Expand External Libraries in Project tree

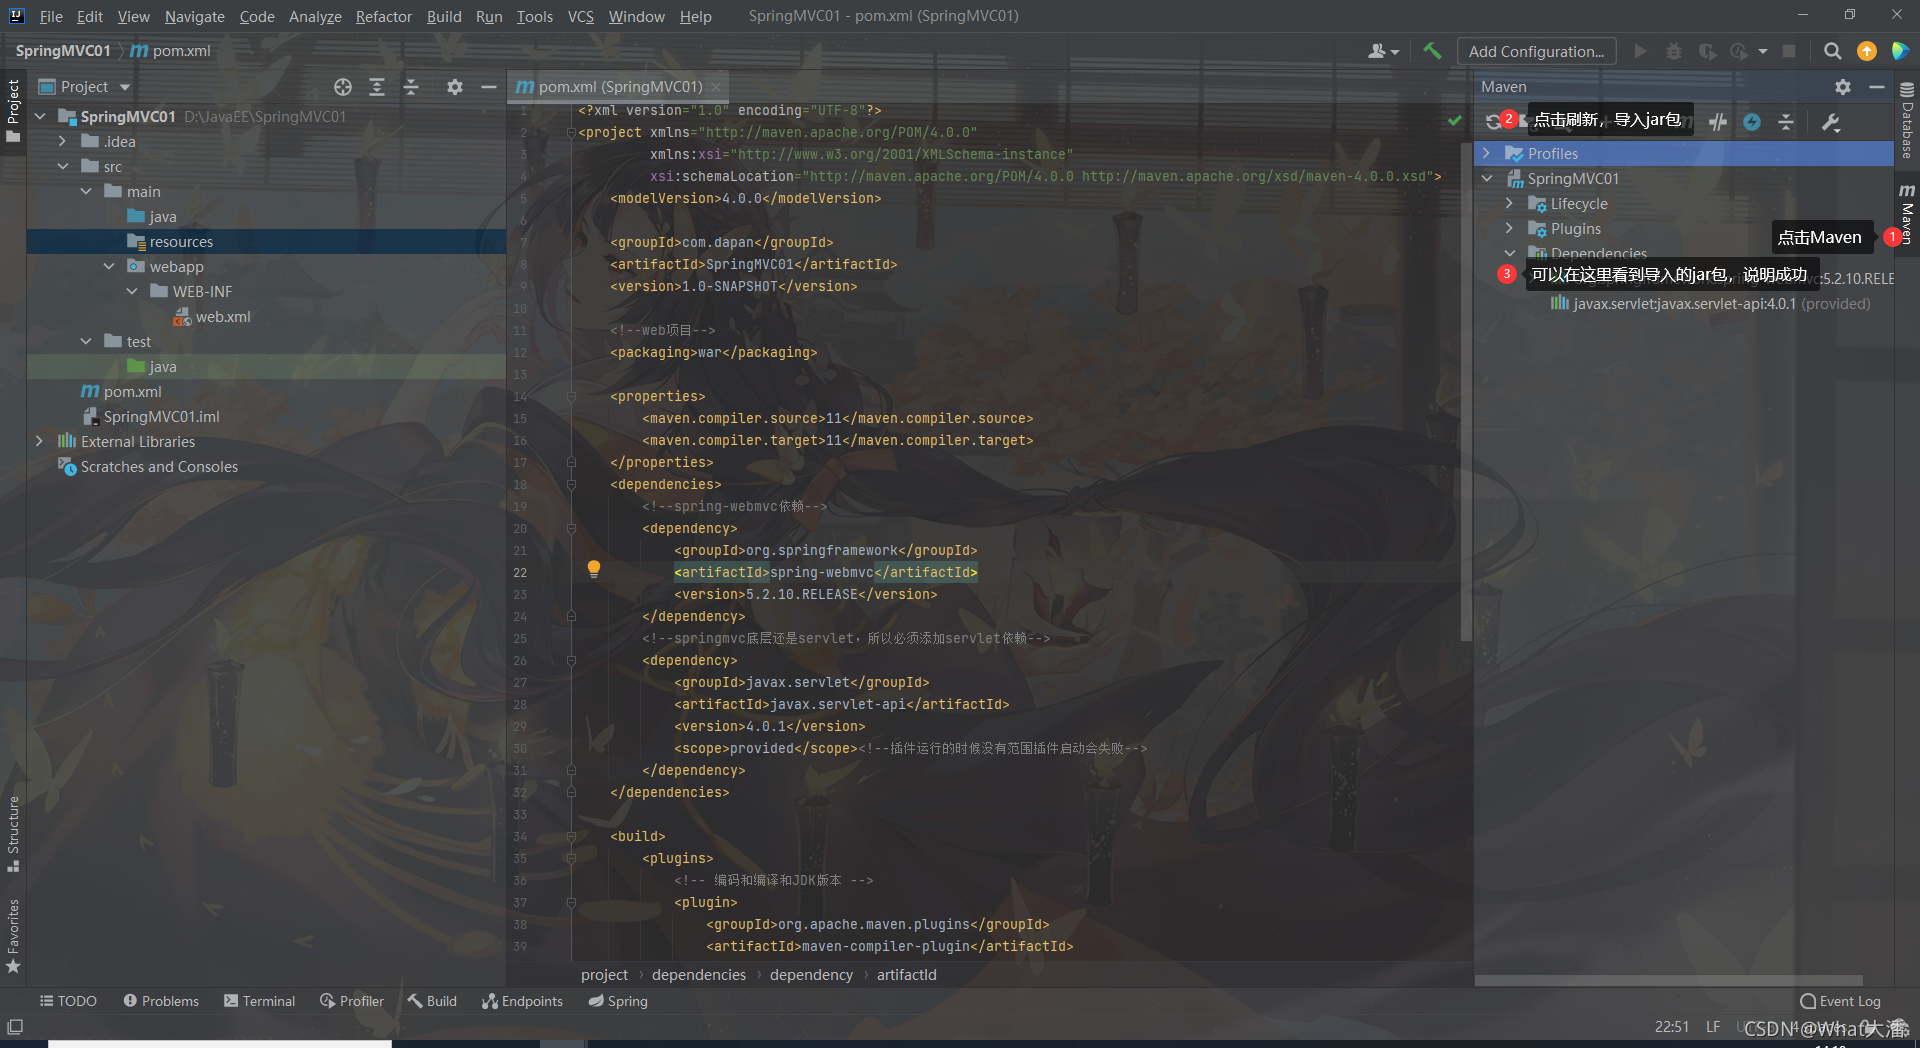click(x=39, y=441)
